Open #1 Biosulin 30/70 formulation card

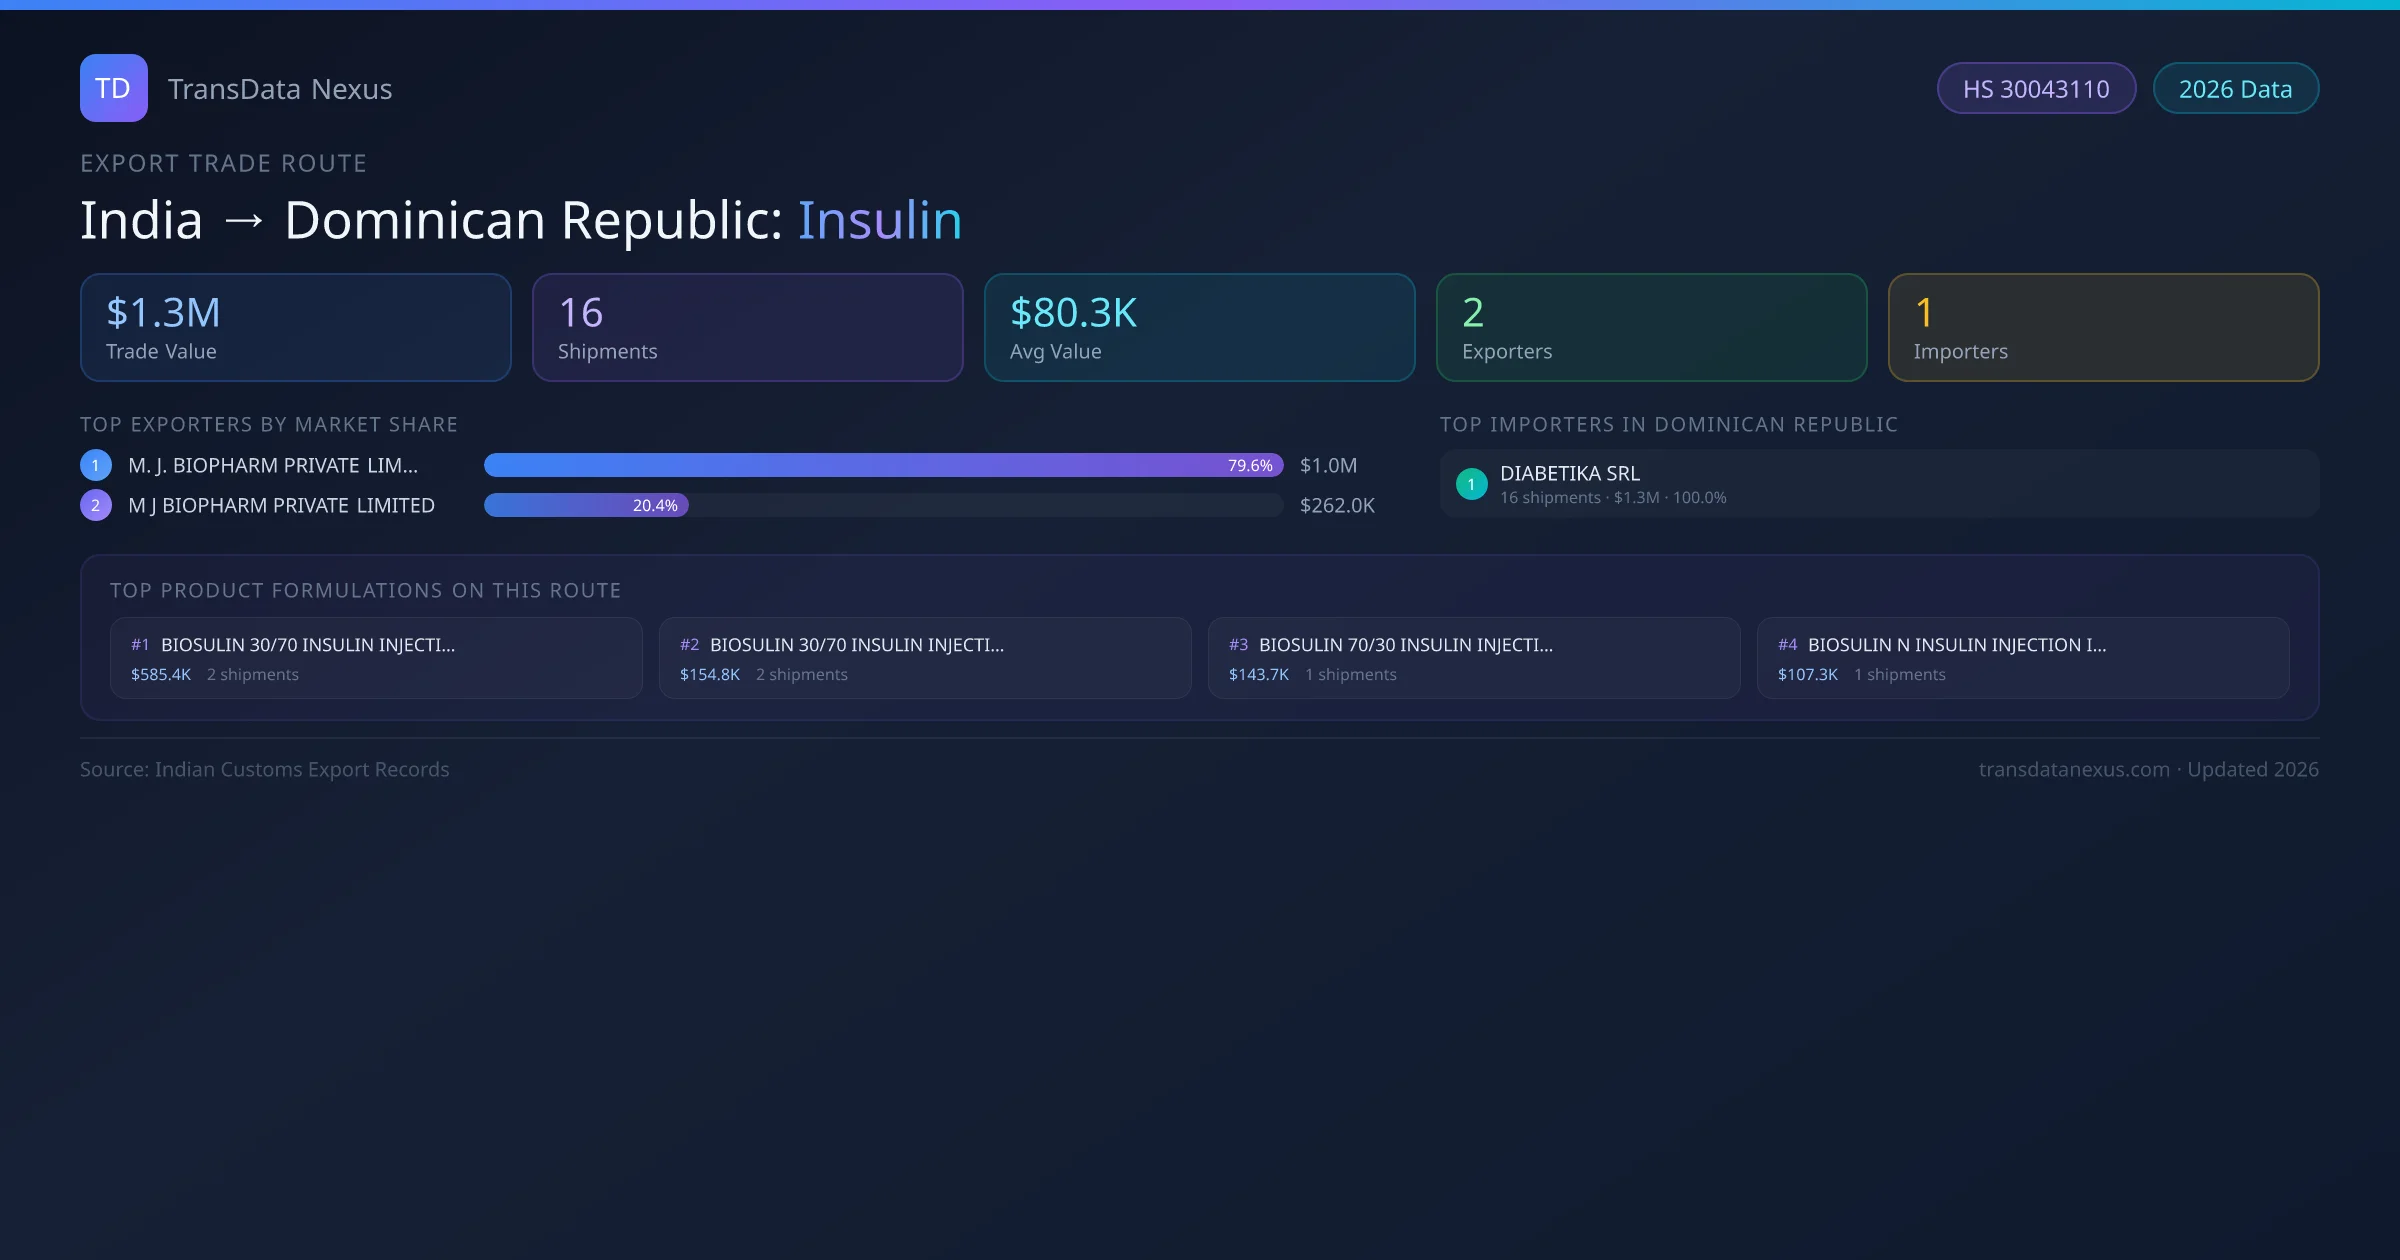pos(375,658)
